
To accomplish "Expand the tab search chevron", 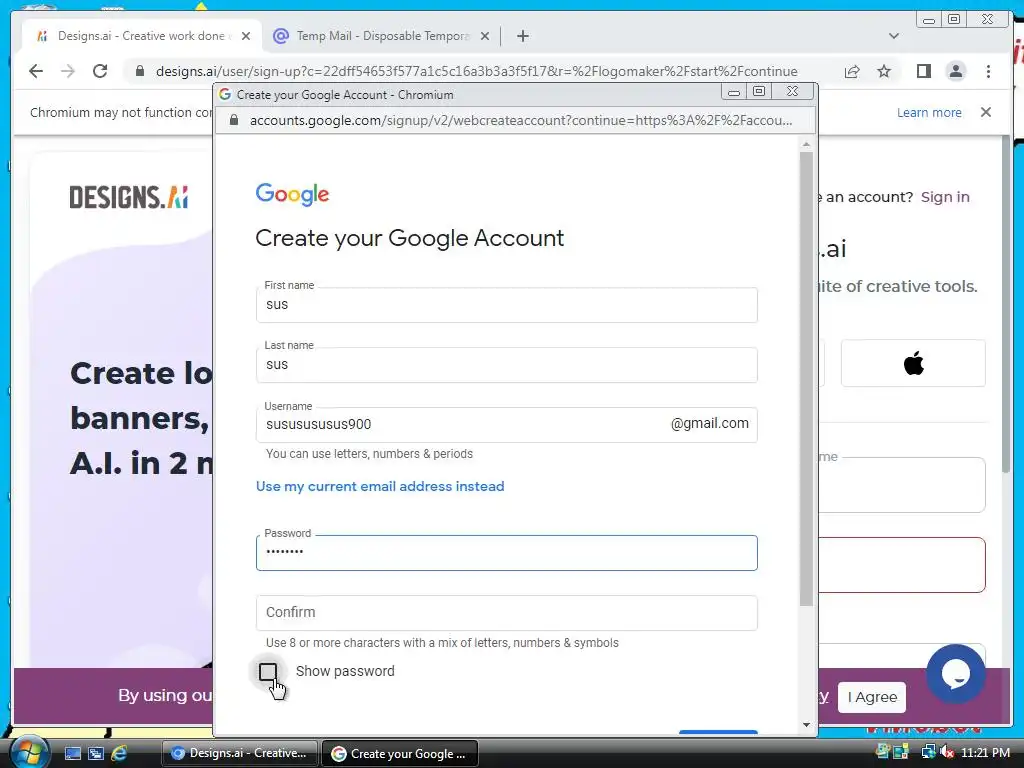I will click(x=894, y=36).
